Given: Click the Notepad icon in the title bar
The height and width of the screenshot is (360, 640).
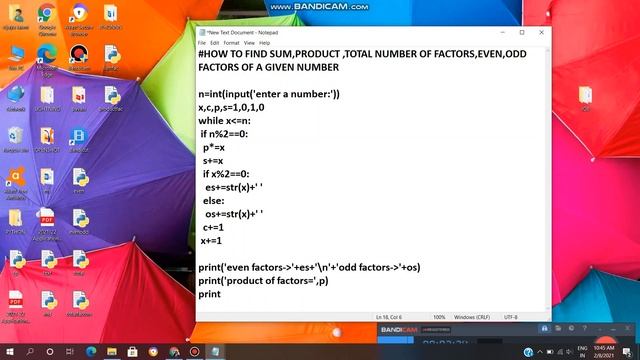Looking at the screenshot, I should click(202, 32).
